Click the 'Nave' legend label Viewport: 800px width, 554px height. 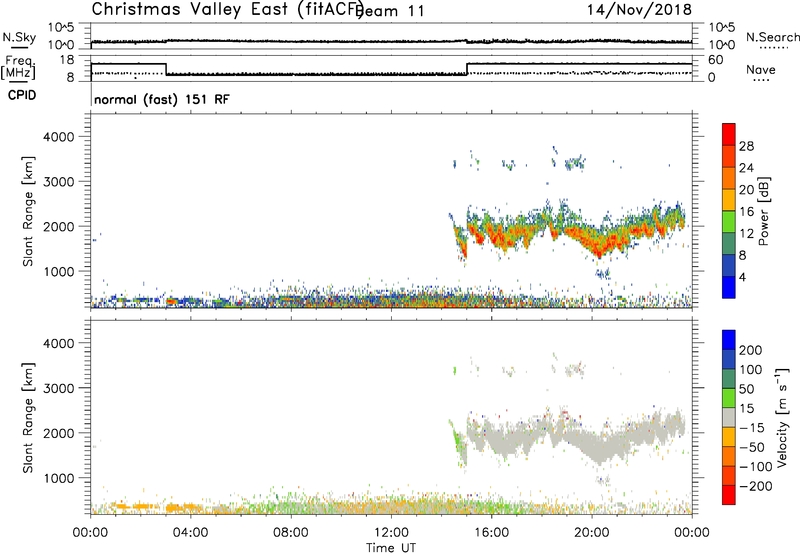coord(761,70)
